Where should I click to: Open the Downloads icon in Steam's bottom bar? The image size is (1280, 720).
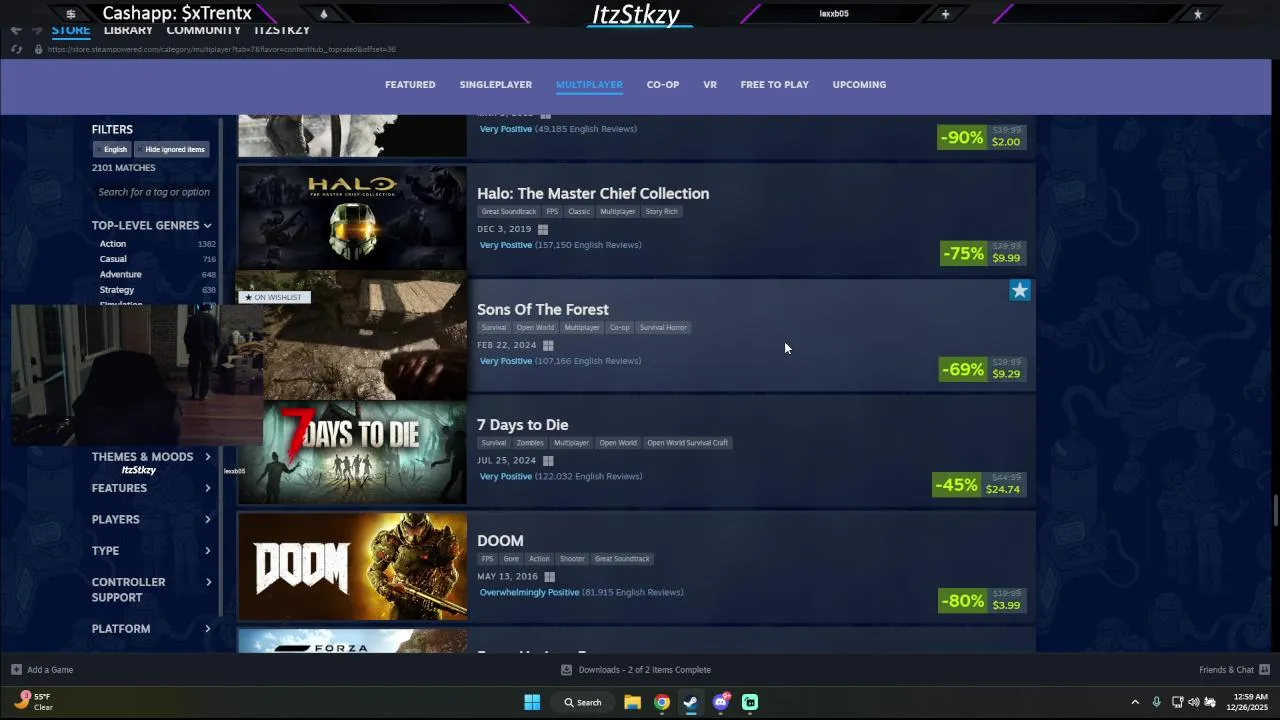[567, 670]
